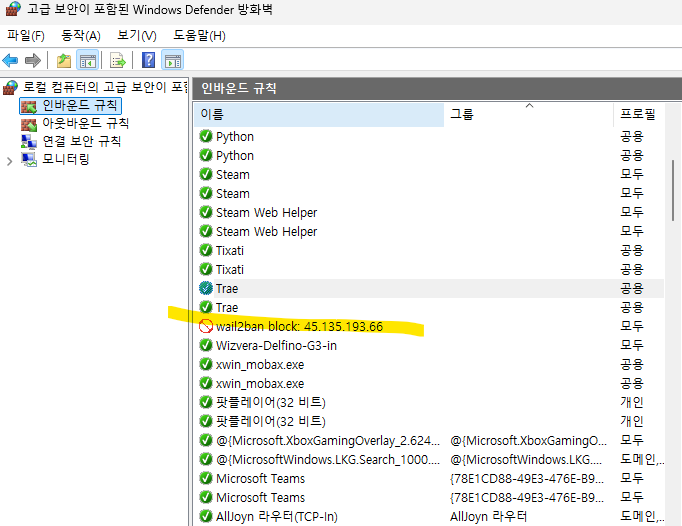Click the green check icon beside AllJoyn 라우터(TCP-In)
Viewport: 682px width, 526px height.
tap(205, 516)
